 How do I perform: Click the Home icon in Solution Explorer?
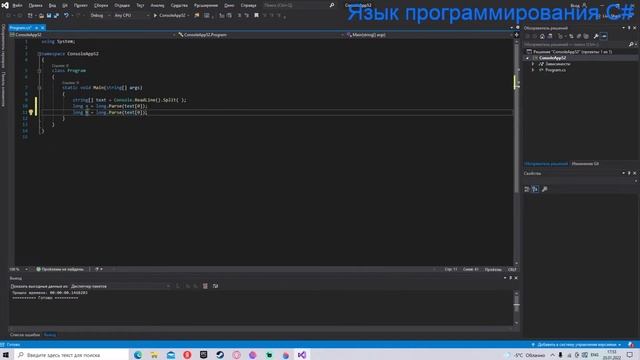pyautogui.click(x=542, y=36)
